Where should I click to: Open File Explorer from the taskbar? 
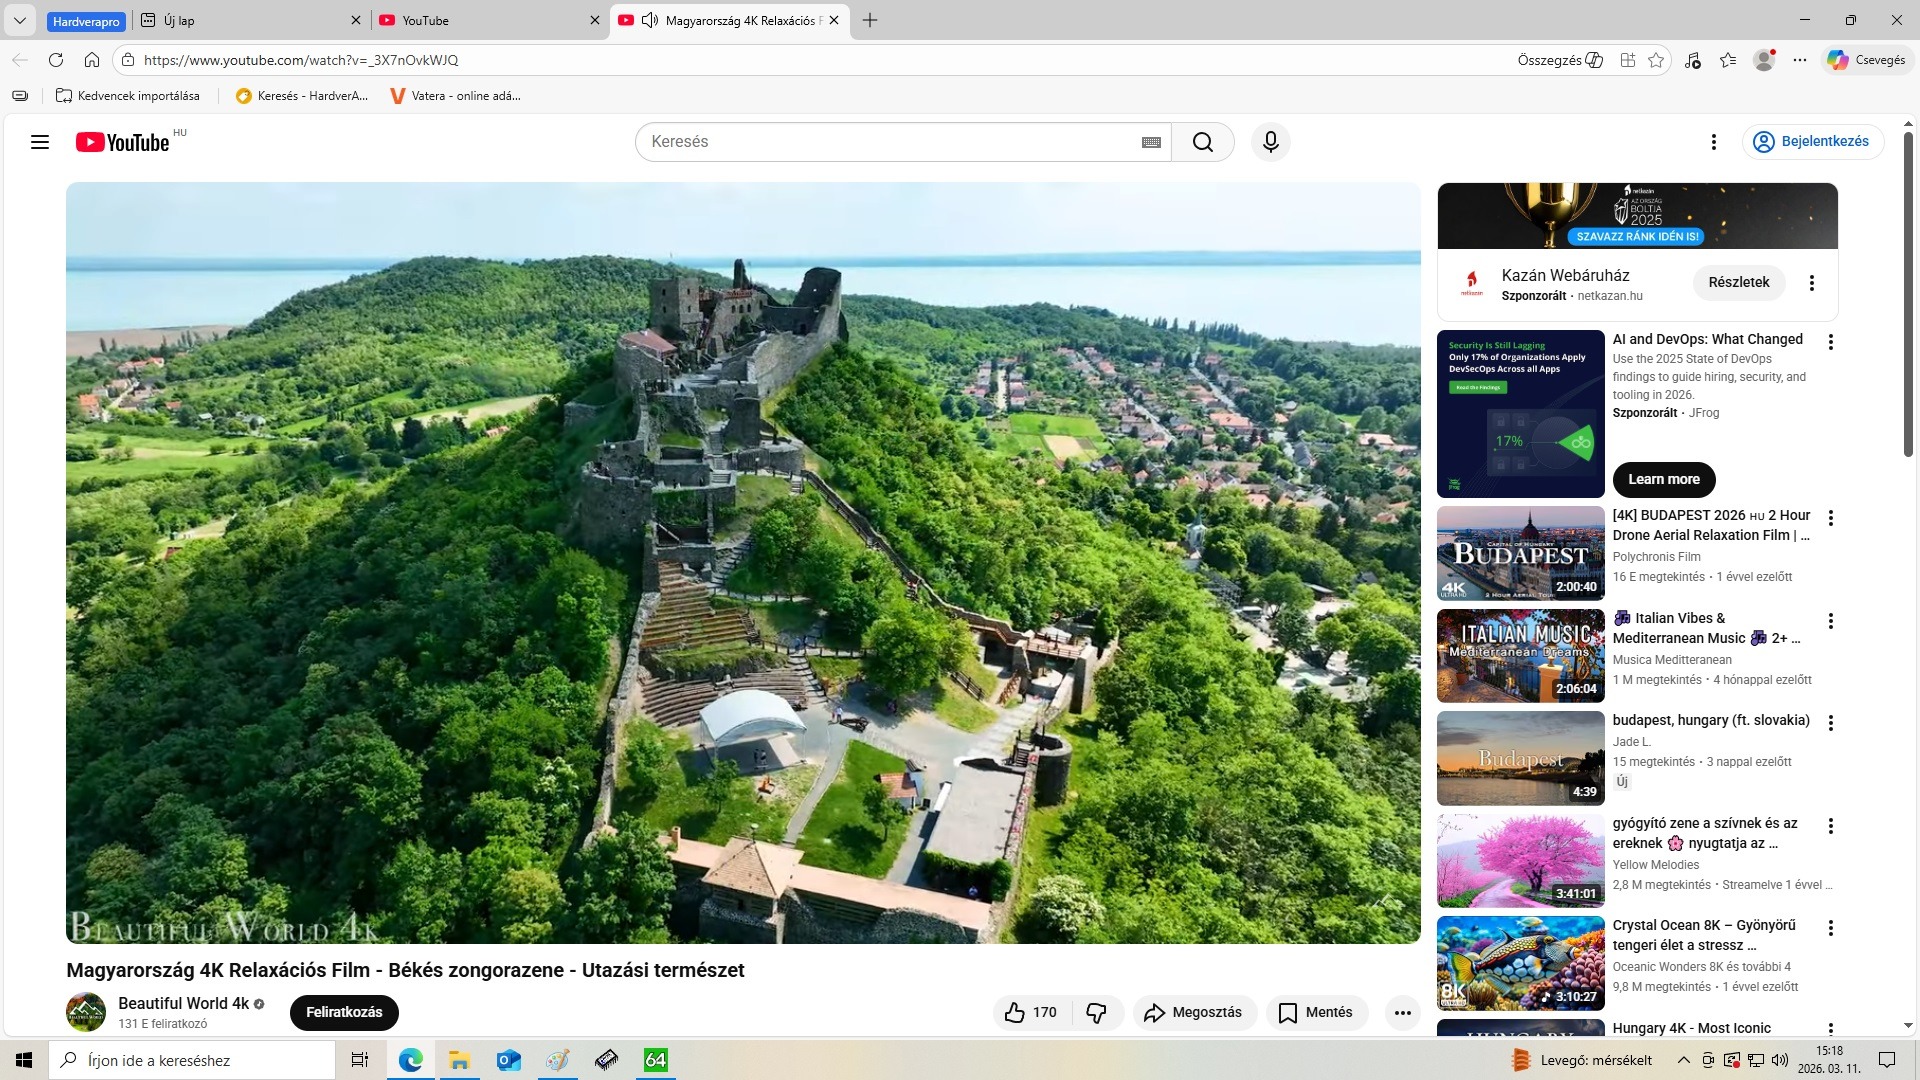tap(459, 1060)
